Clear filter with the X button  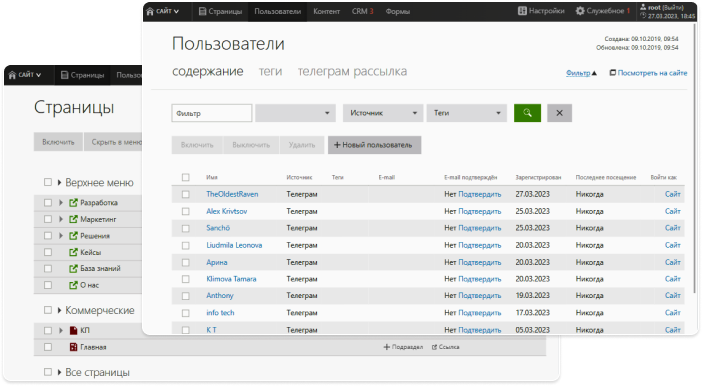pyautogui.click(x=559, y=113)
